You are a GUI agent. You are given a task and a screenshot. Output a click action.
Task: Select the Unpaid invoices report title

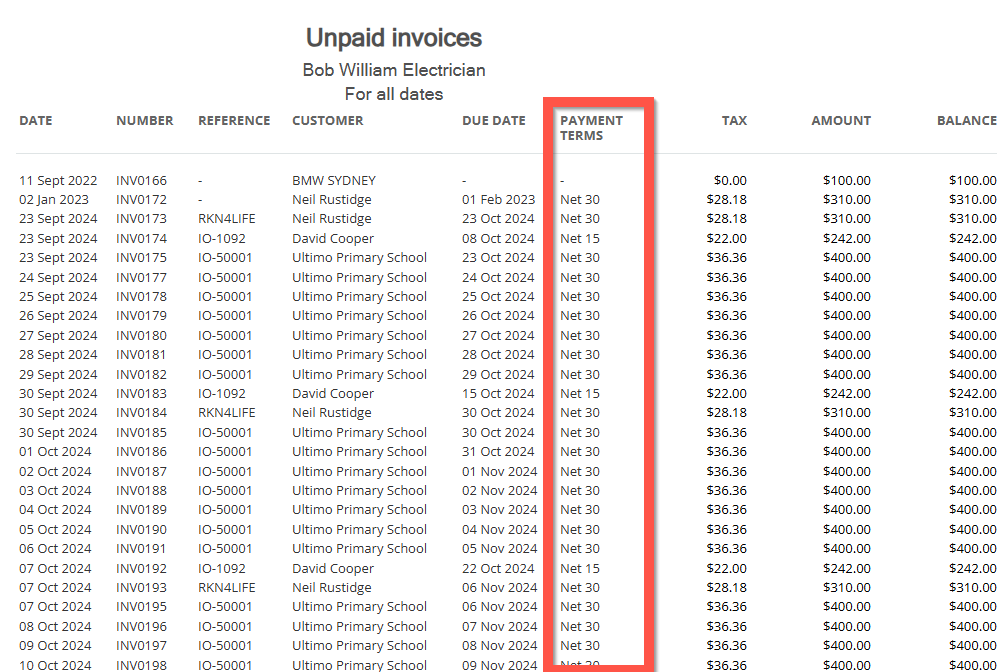coord(394,38)
